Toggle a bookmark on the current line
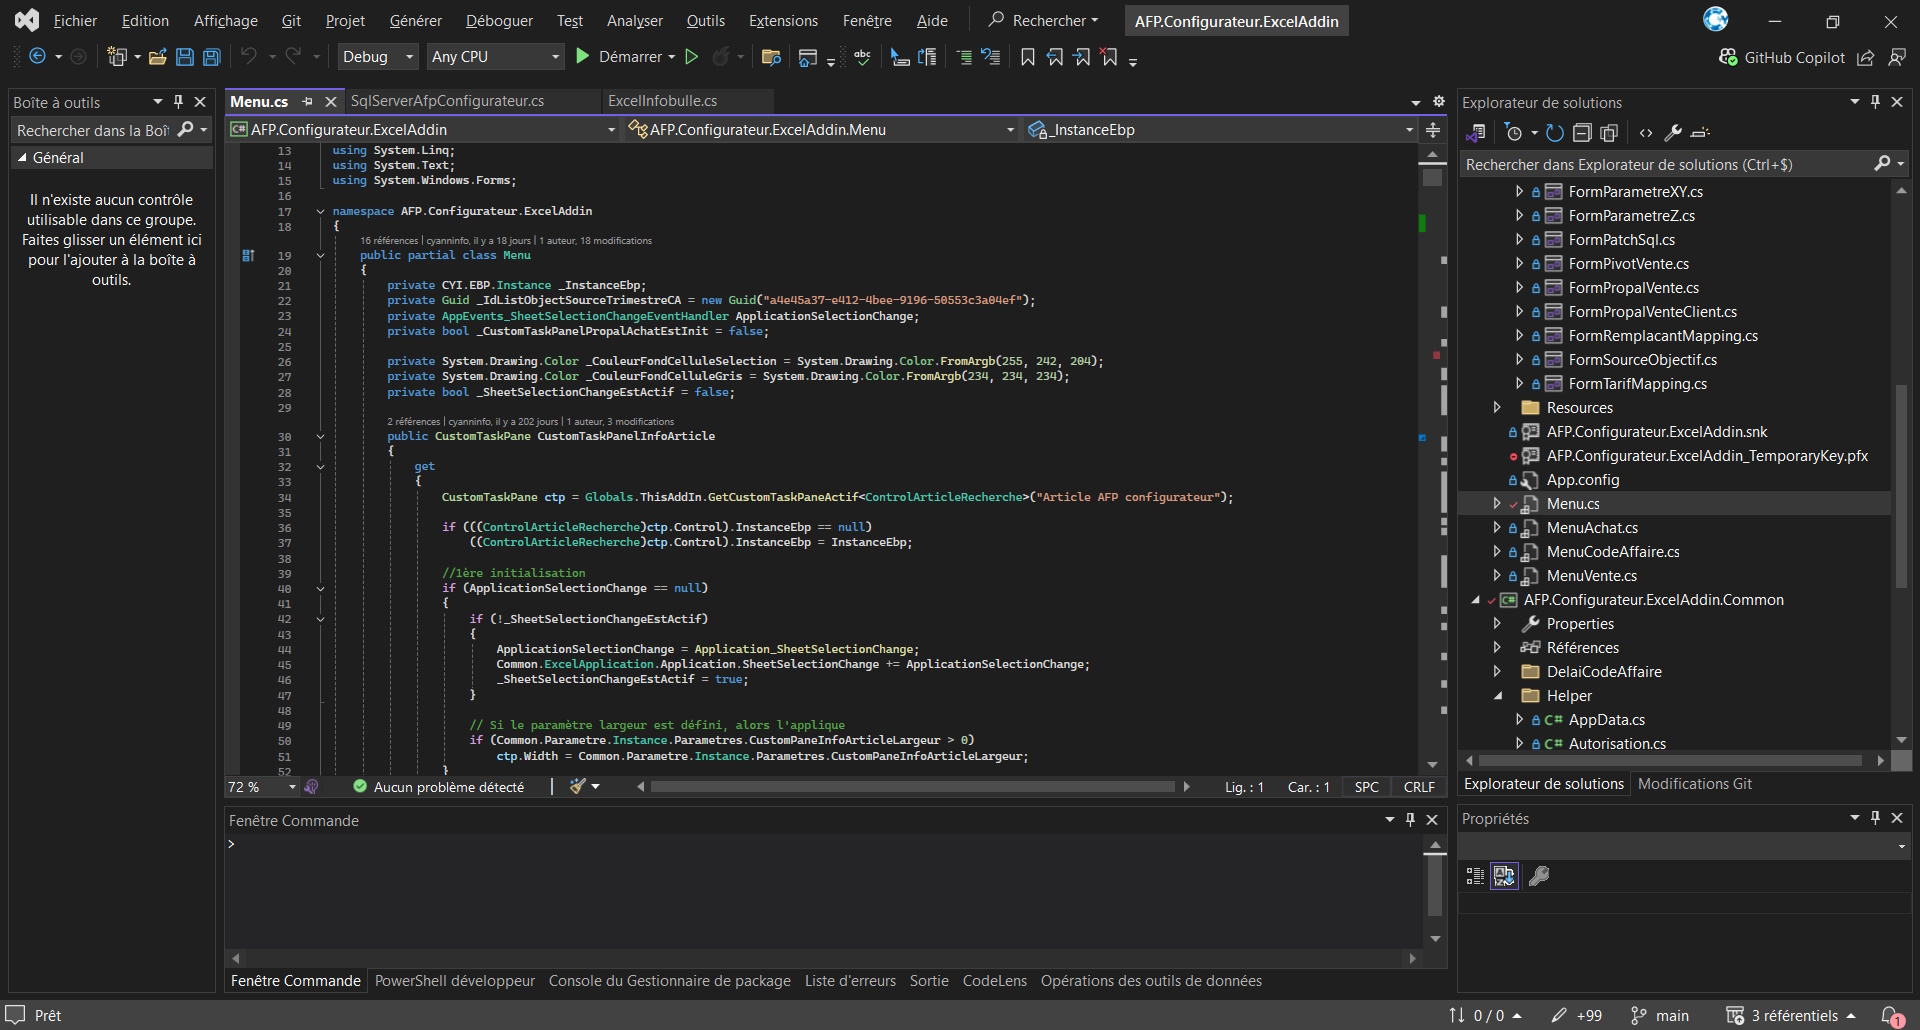This screenshot has height=1030, width=1920. [1027, 57]
